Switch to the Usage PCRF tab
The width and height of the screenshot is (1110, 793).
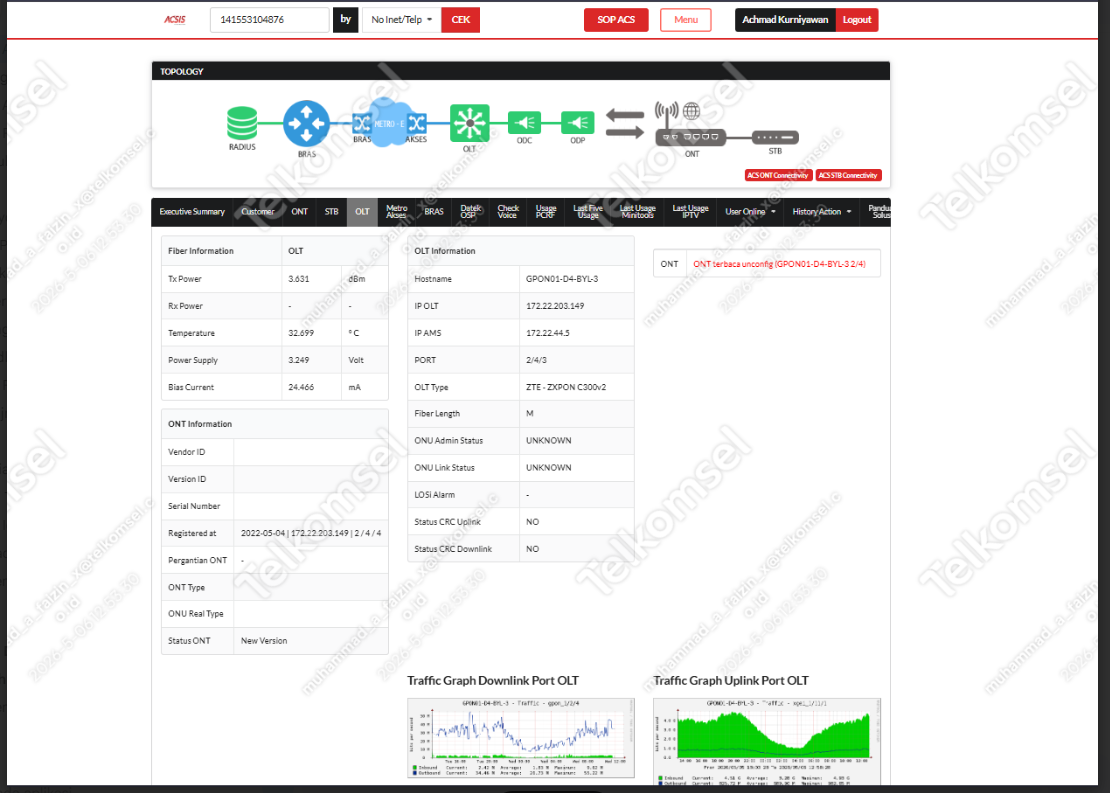coord(546,212)
